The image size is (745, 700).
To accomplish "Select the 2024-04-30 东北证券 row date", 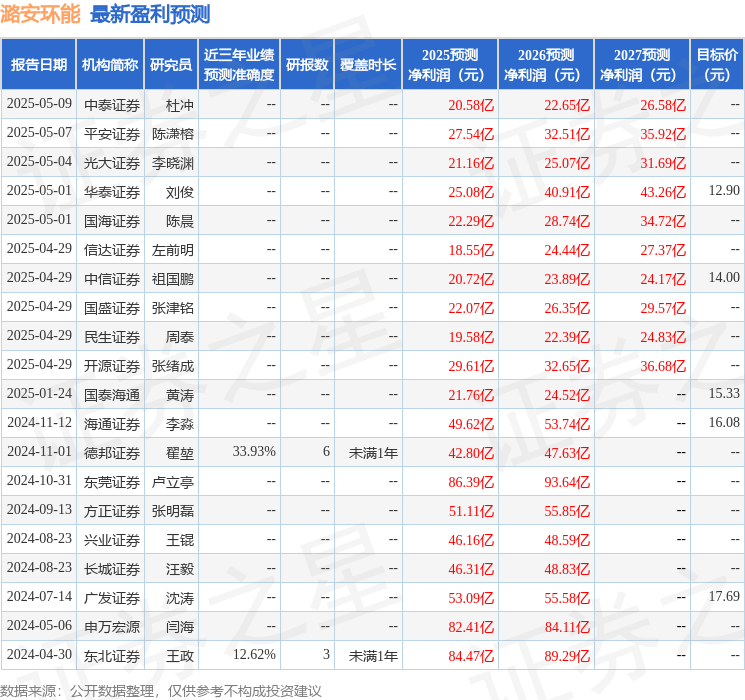I will pyautogui.click(x=39, y=654).
